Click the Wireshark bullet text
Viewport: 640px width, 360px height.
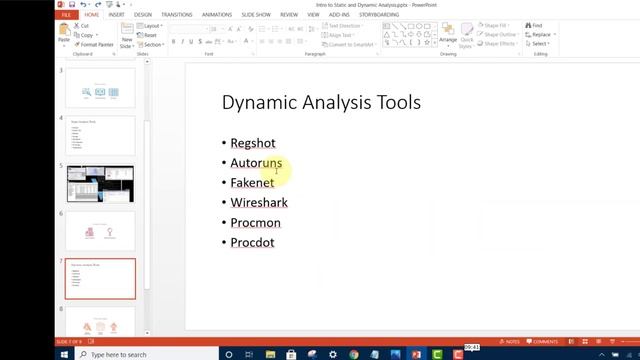(259, 202)
